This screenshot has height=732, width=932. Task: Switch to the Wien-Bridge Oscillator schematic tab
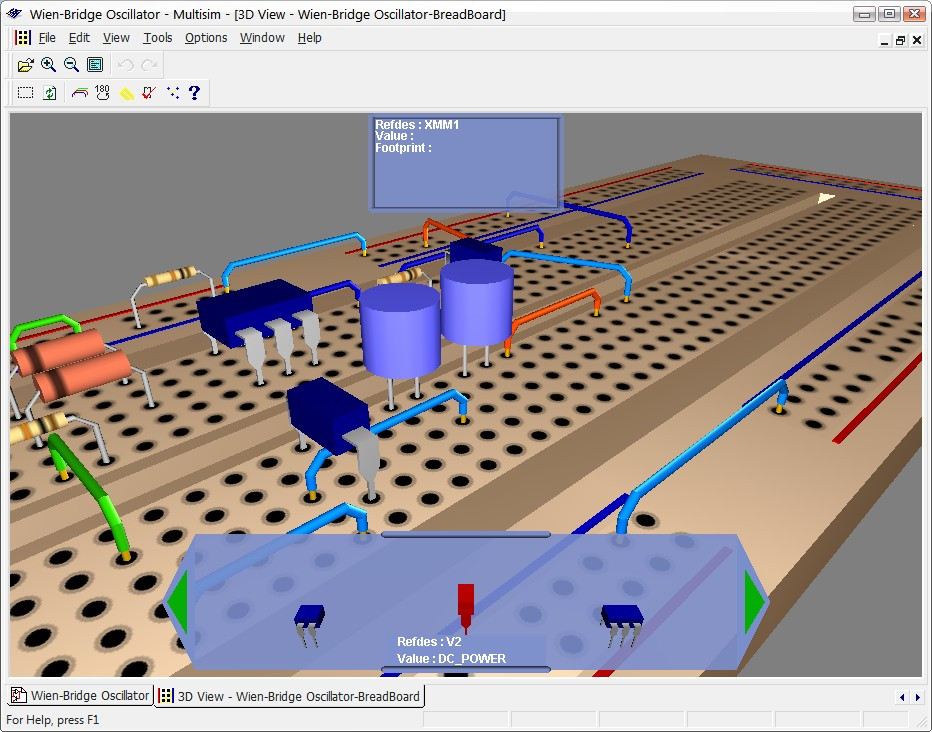(80, 695)
